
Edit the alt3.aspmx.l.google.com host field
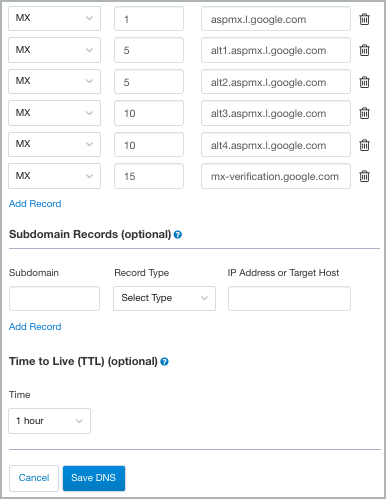[276, 113]
